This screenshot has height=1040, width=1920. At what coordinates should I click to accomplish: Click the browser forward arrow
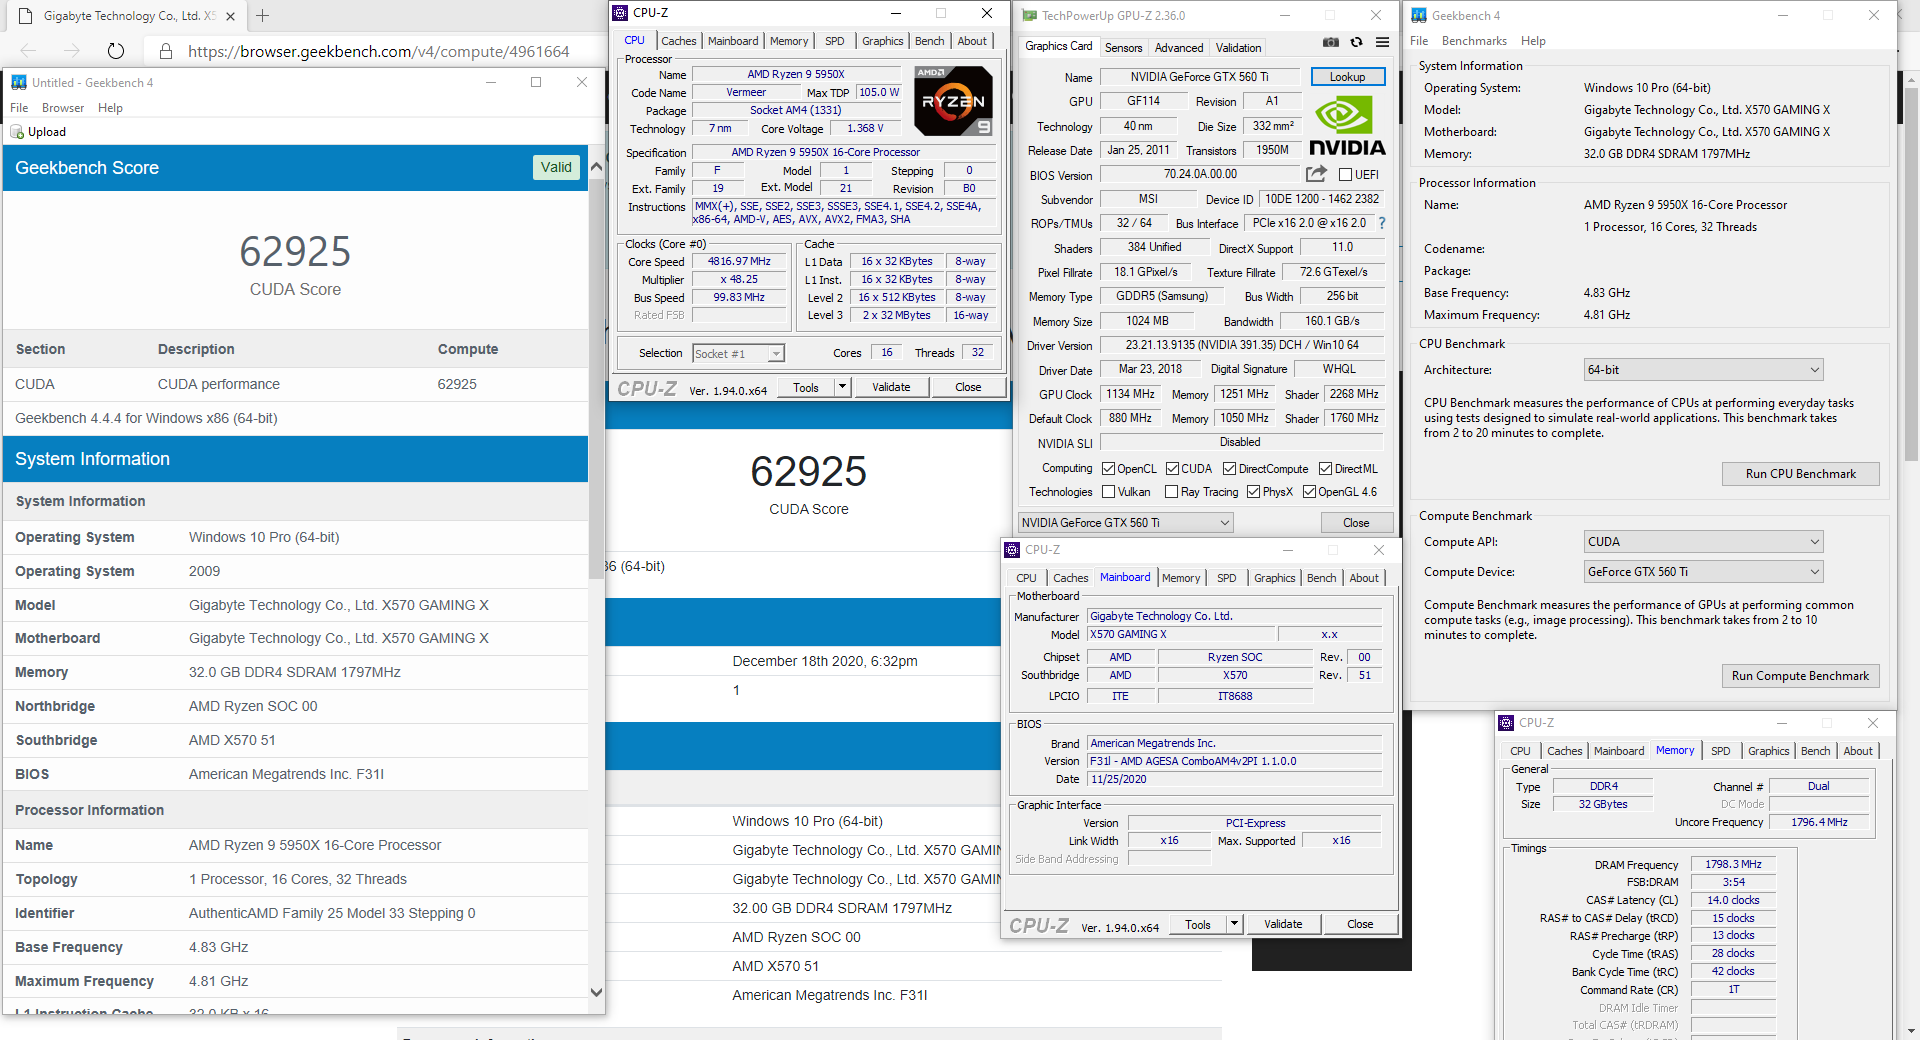[71, 51]
